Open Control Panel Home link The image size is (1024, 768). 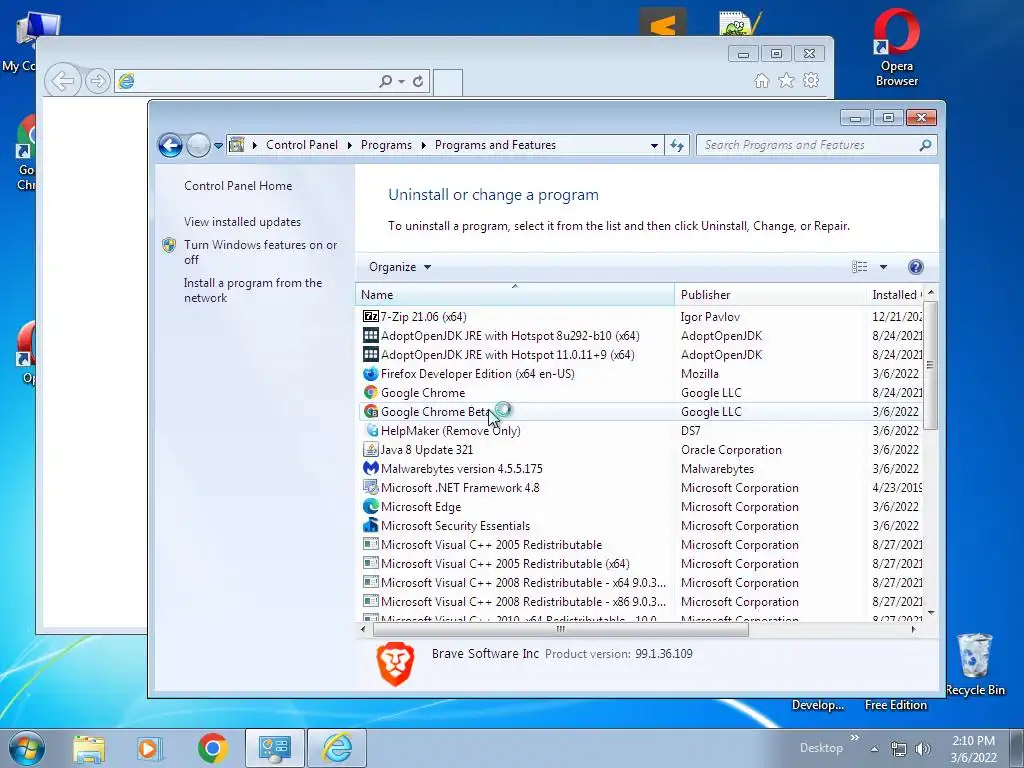pos(238,185)
